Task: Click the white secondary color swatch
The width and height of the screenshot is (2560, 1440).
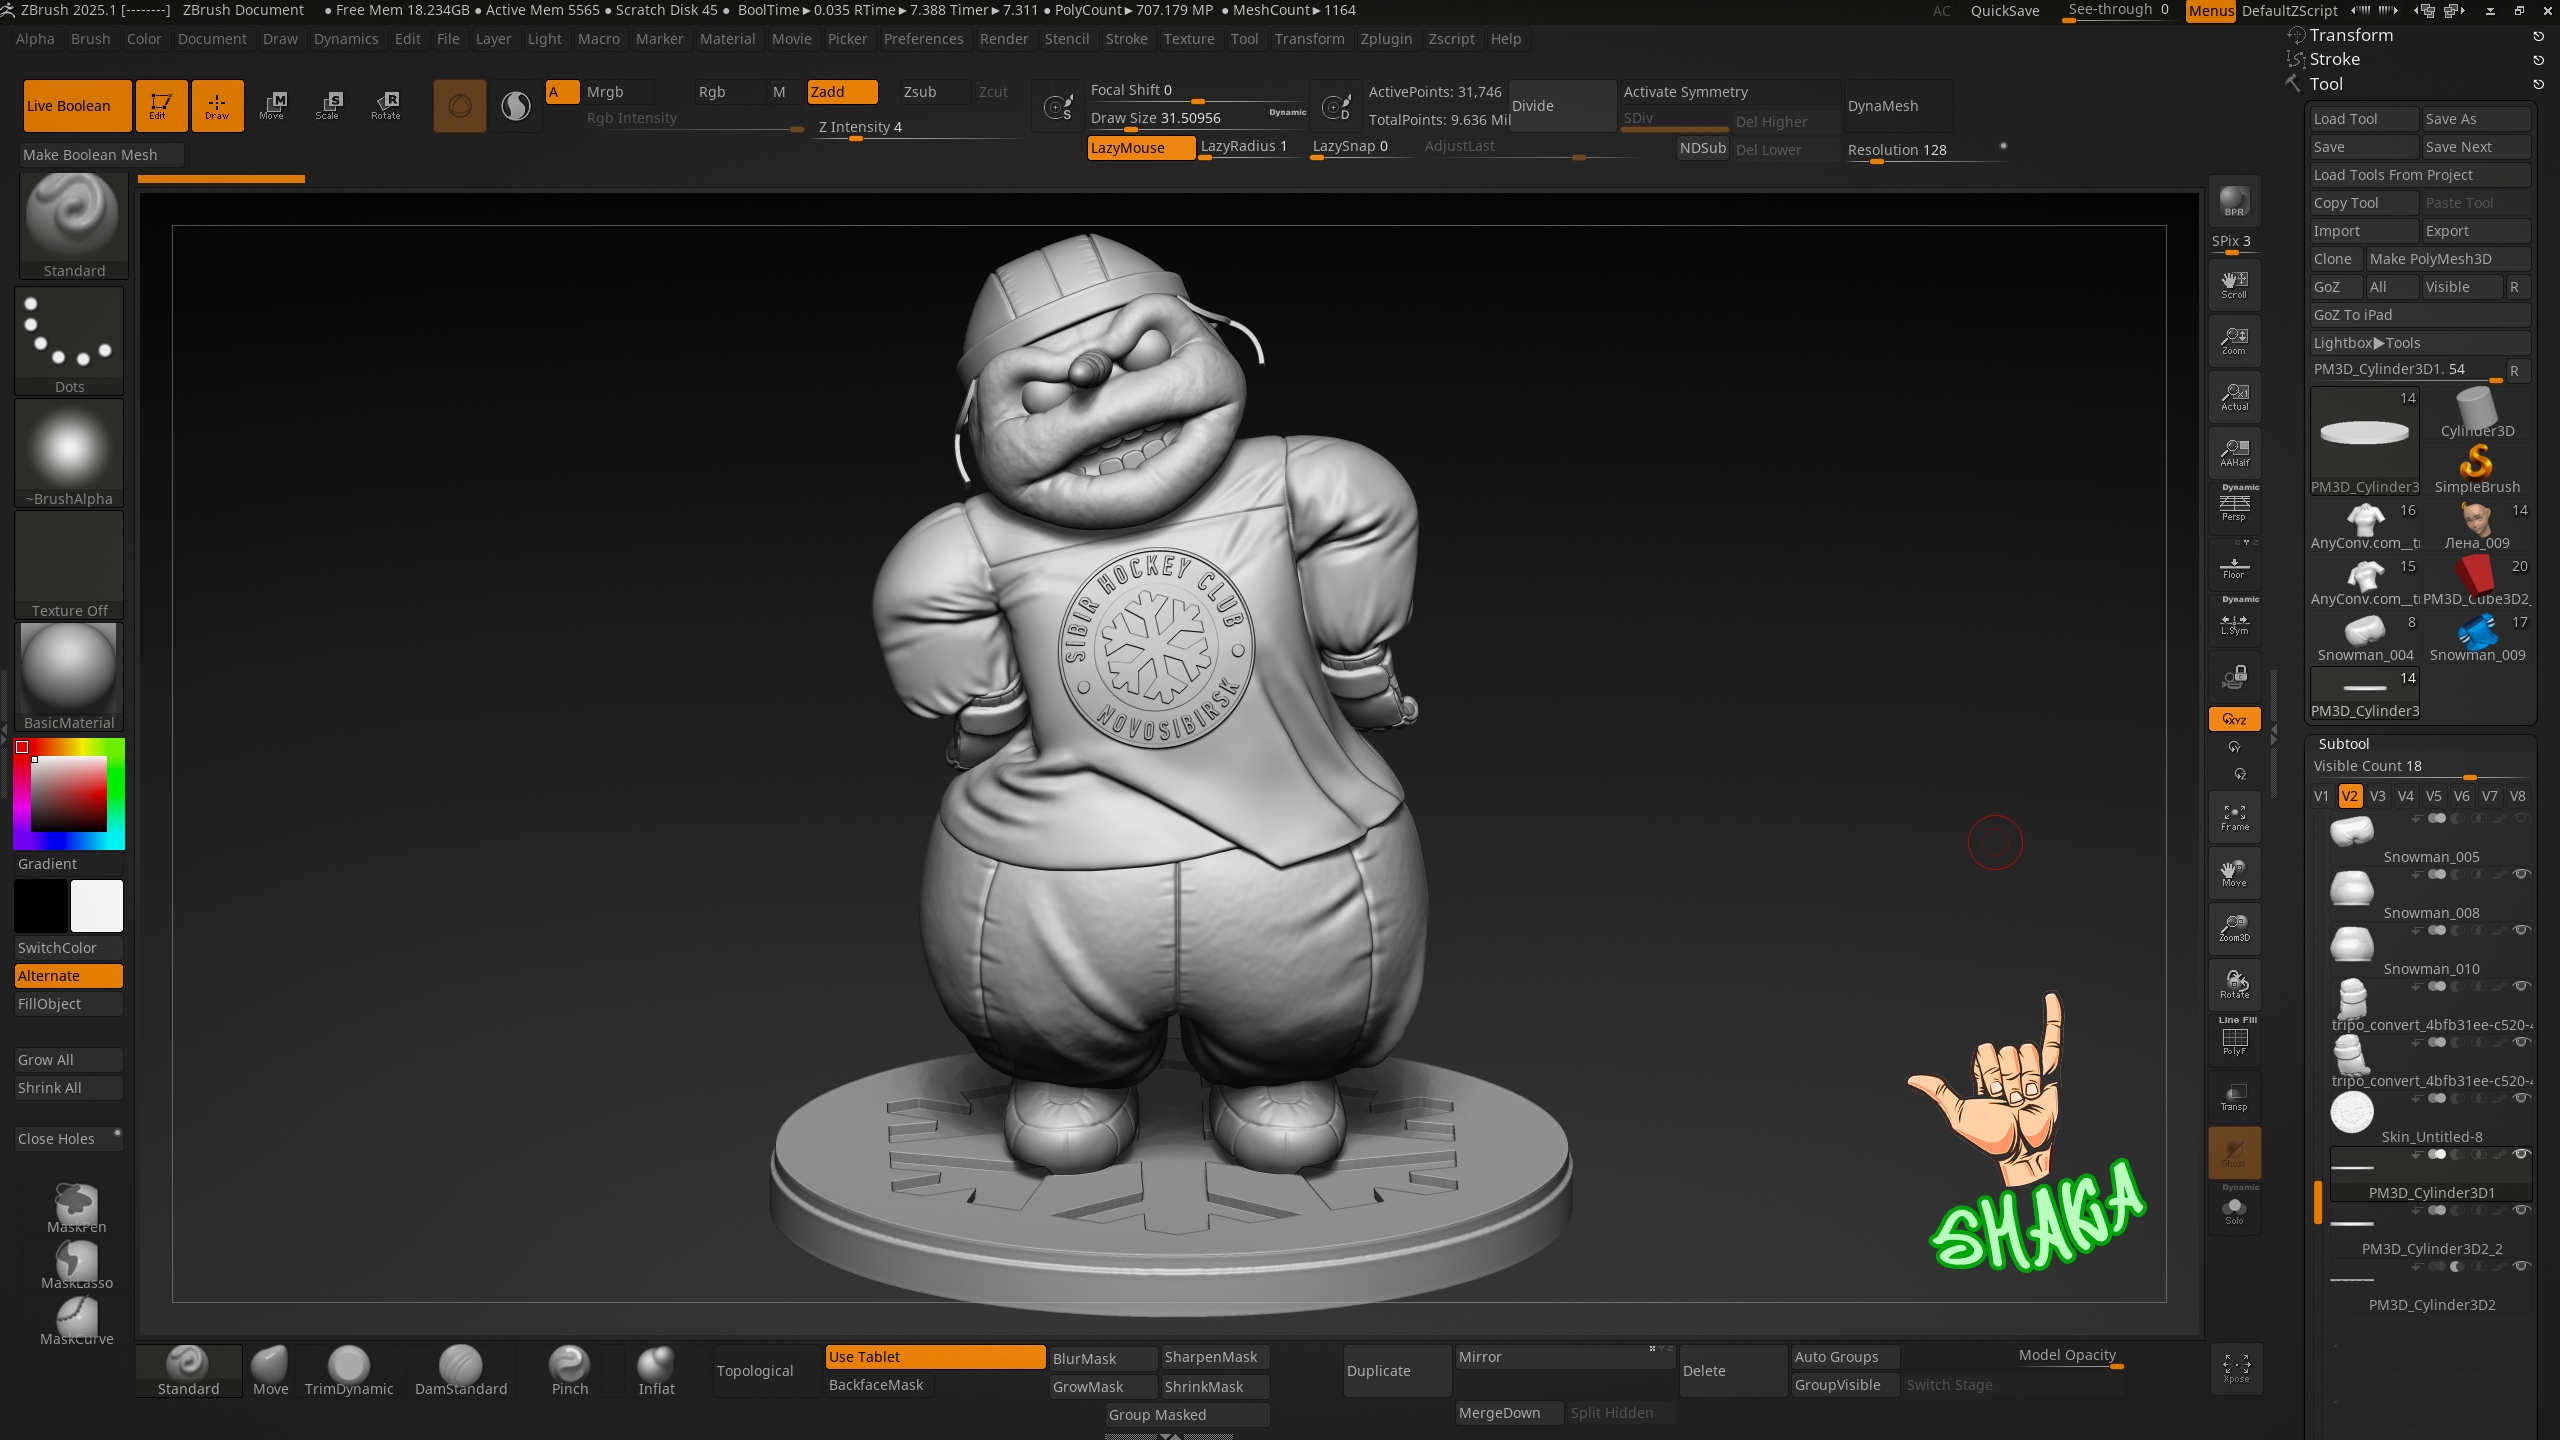Action: coord(97,905)
